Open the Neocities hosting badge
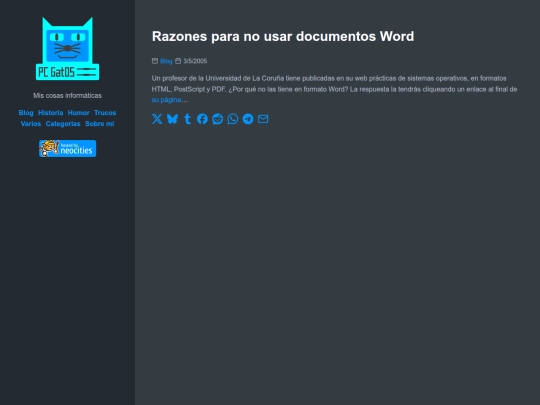 click(68, 148)
